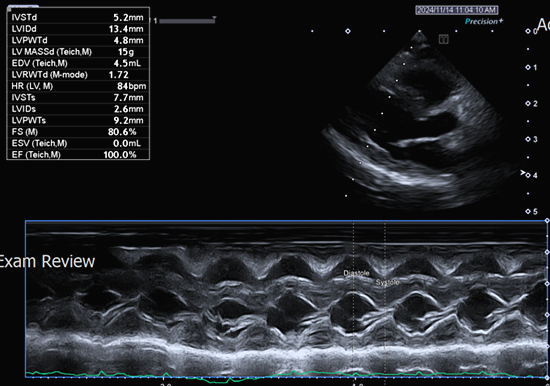Select the focus position arrow near depth 4
Screen dimensions: 550x386
(x=523, y=173)
